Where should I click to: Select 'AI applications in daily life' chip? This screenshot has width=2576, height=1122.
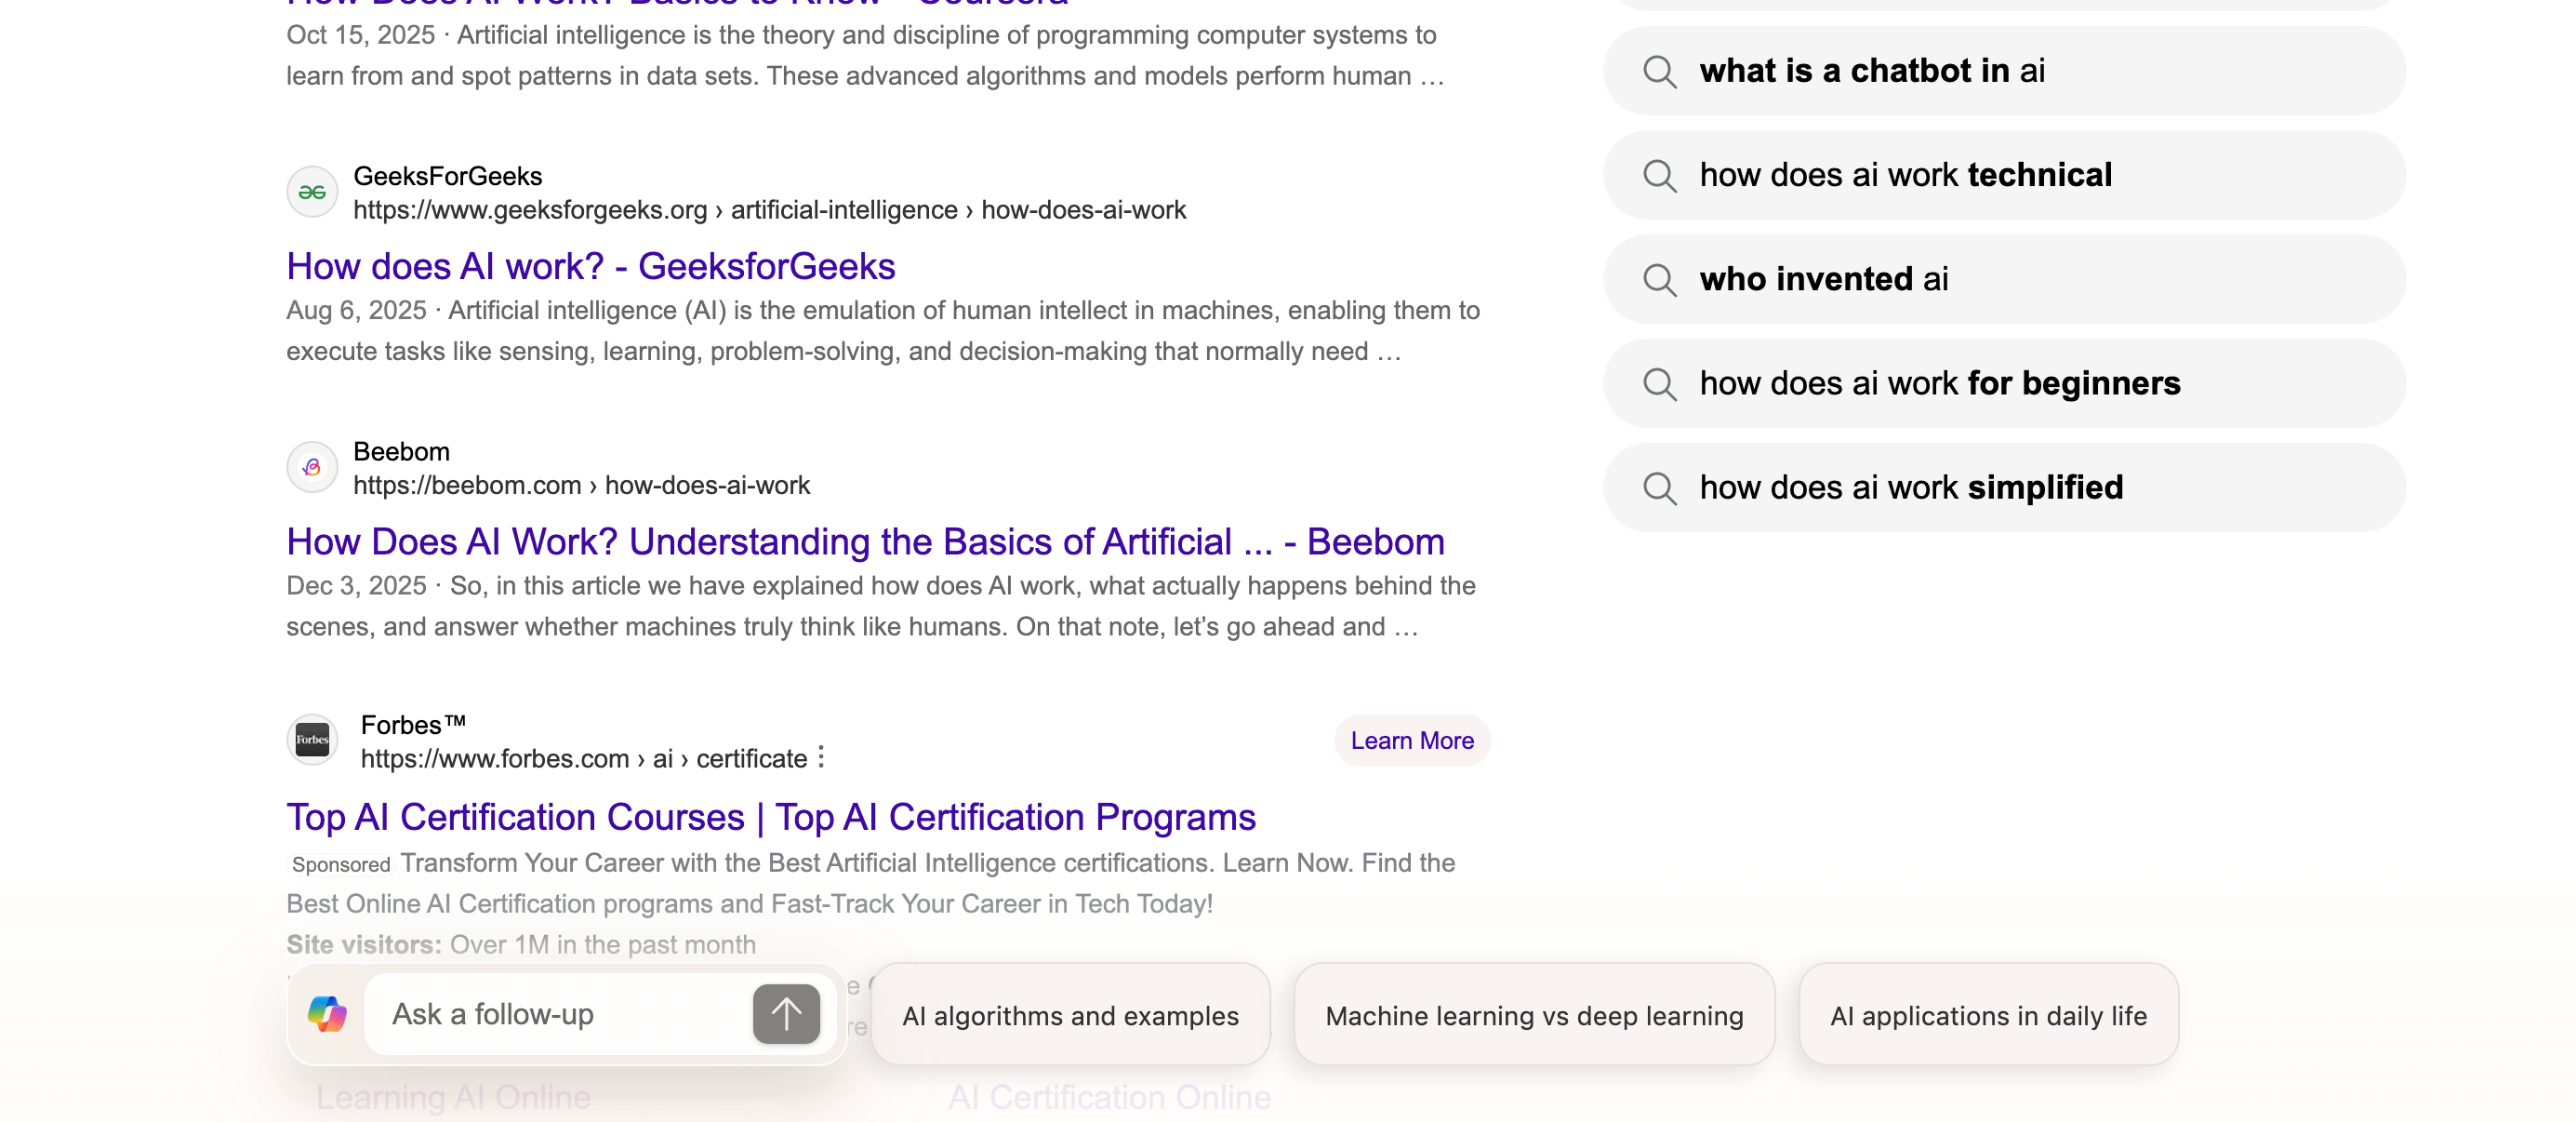(1987, 1015)
